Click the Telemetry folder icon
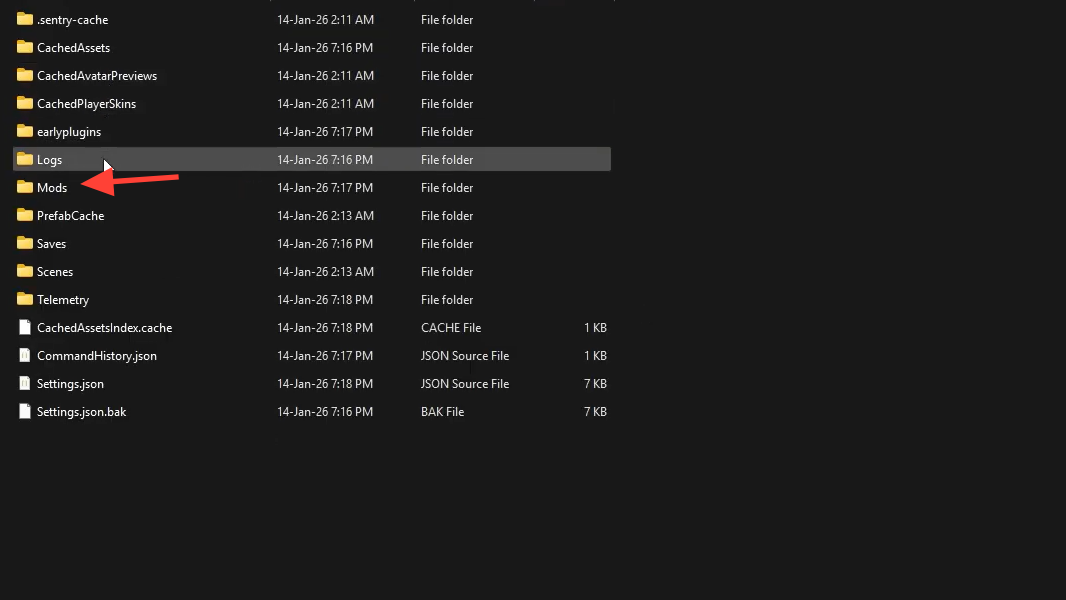1066x600 pixels. pyautogui.click(x=25, y=299)
